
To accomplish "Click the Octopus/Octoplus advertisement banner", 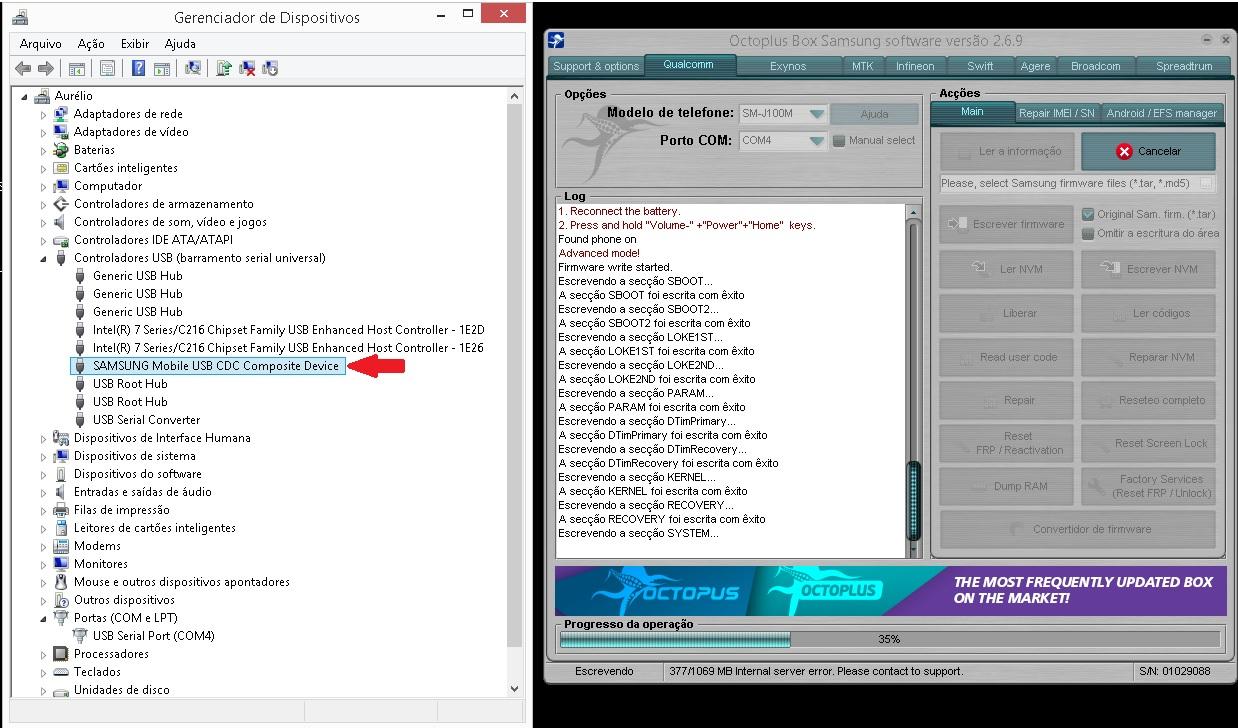I will point(890,590).
